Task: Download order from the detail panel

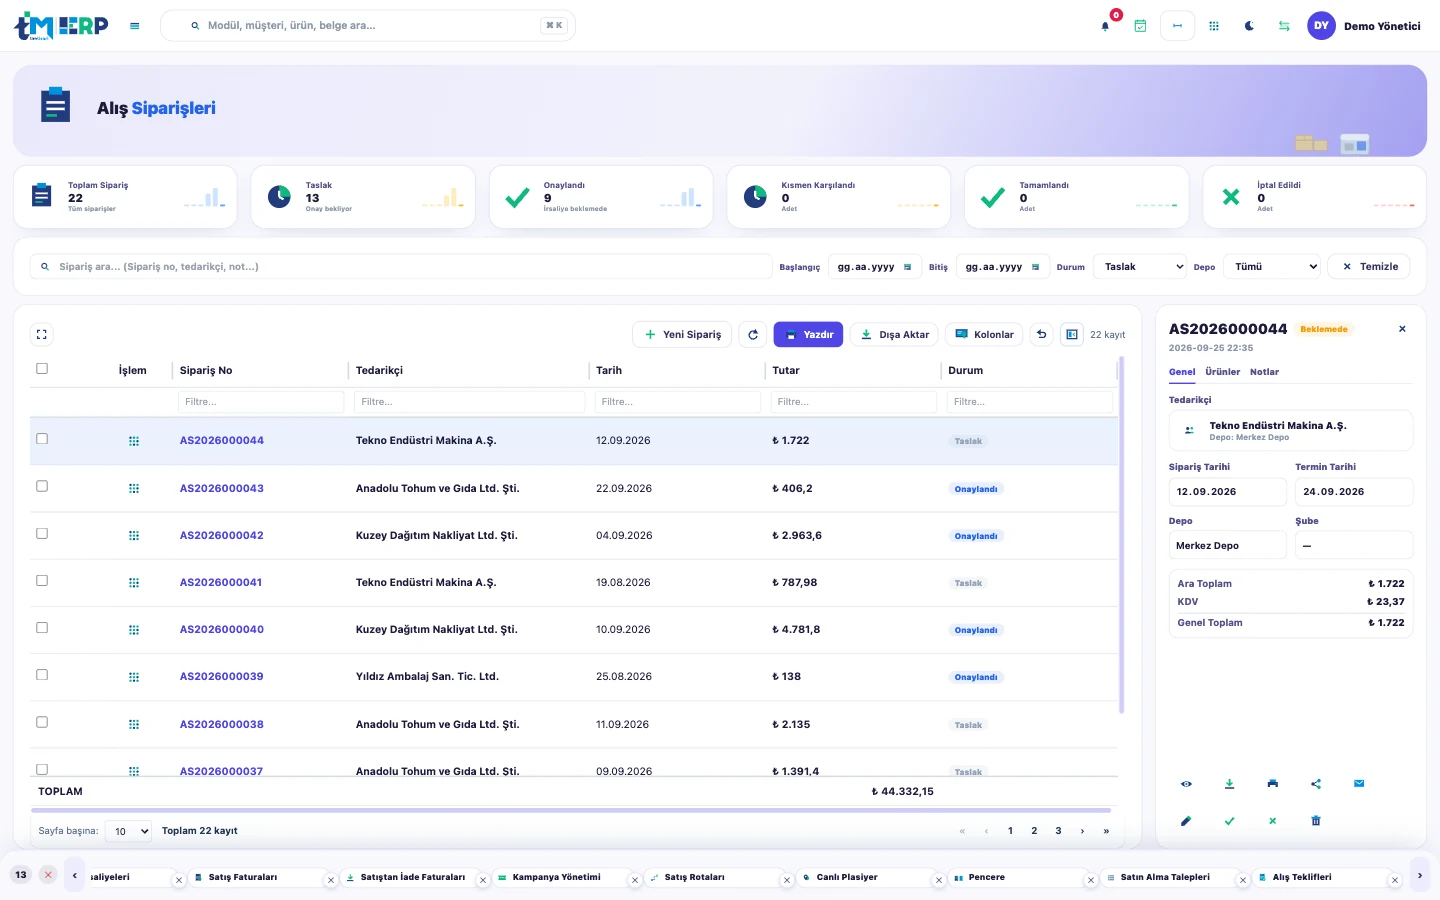Action: (1229, 784)
